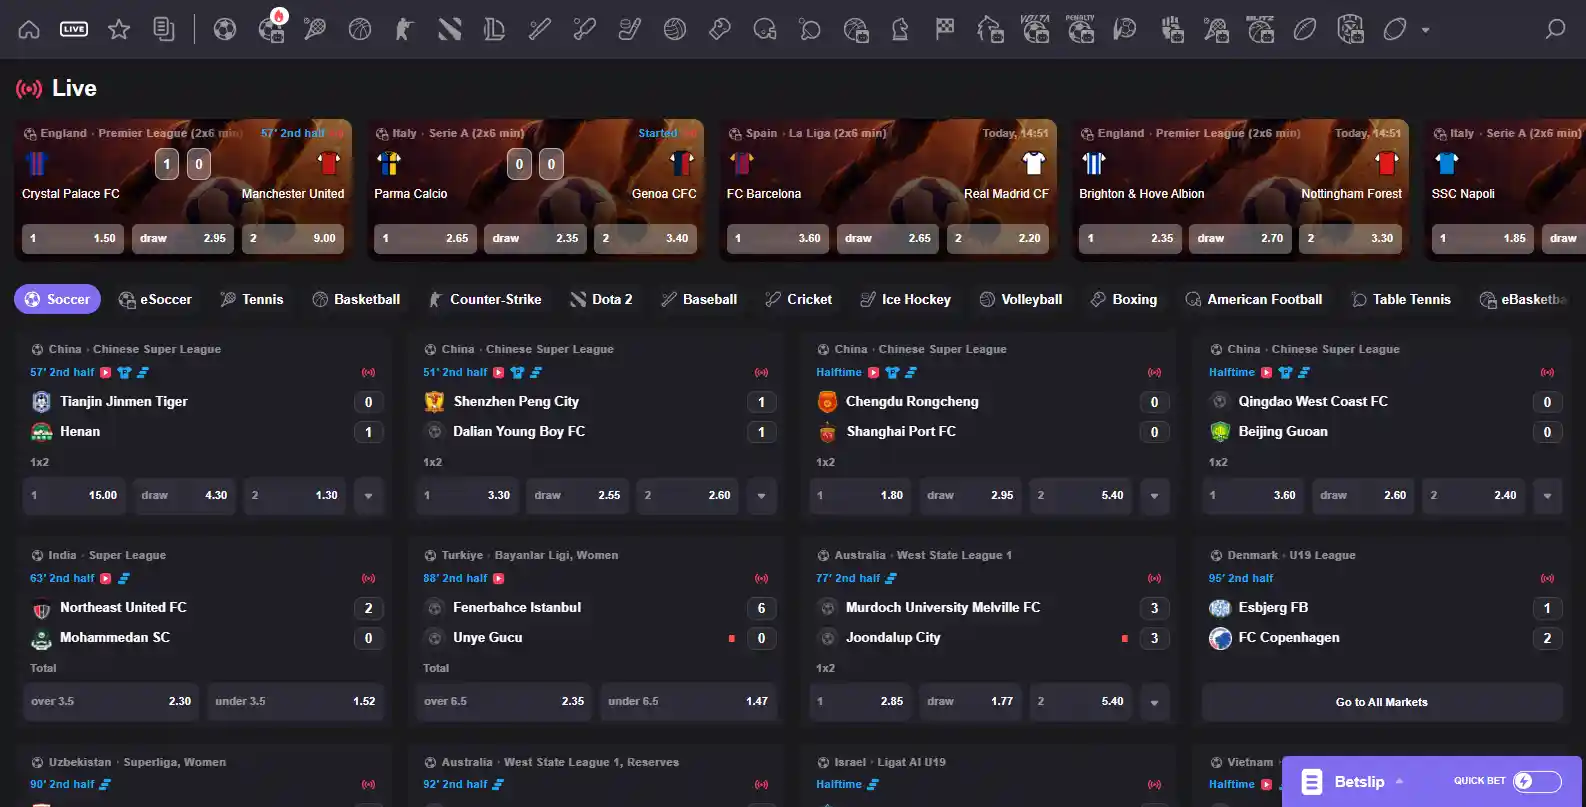The width and height of the screenshot is (1586, 807).
Task: Switch to the Basketball tab
Action: (x=356, y=299)
